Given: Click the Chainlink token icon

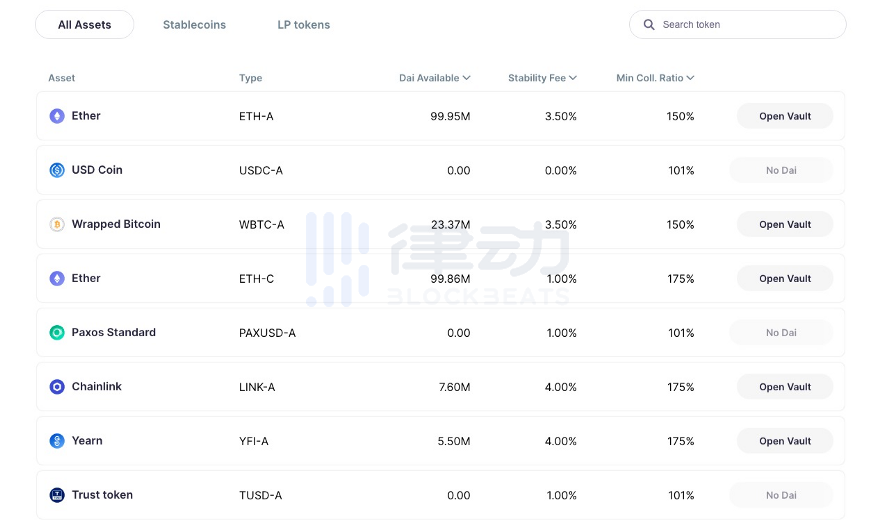Looking at the screenshot, I should pyautogui.click(x=57, y=386).
